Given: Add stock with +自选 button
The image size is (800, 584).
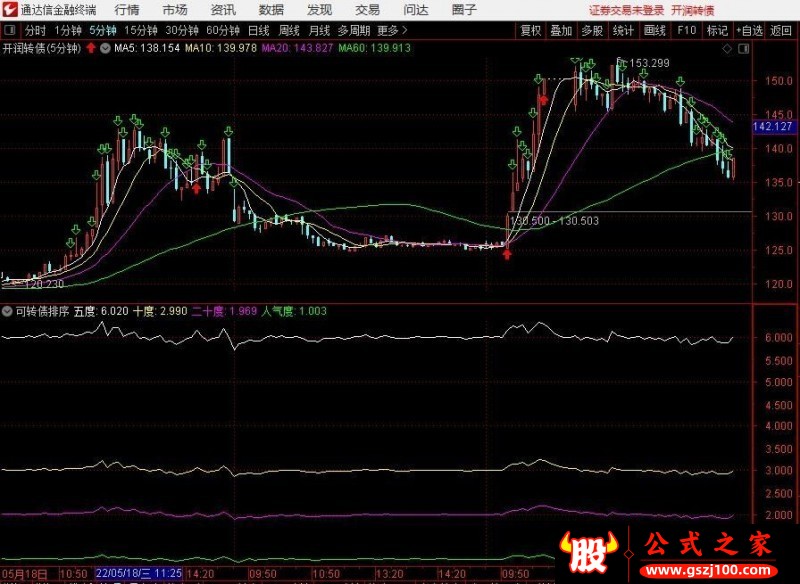Looking at the screenshot, I should 749,30.
